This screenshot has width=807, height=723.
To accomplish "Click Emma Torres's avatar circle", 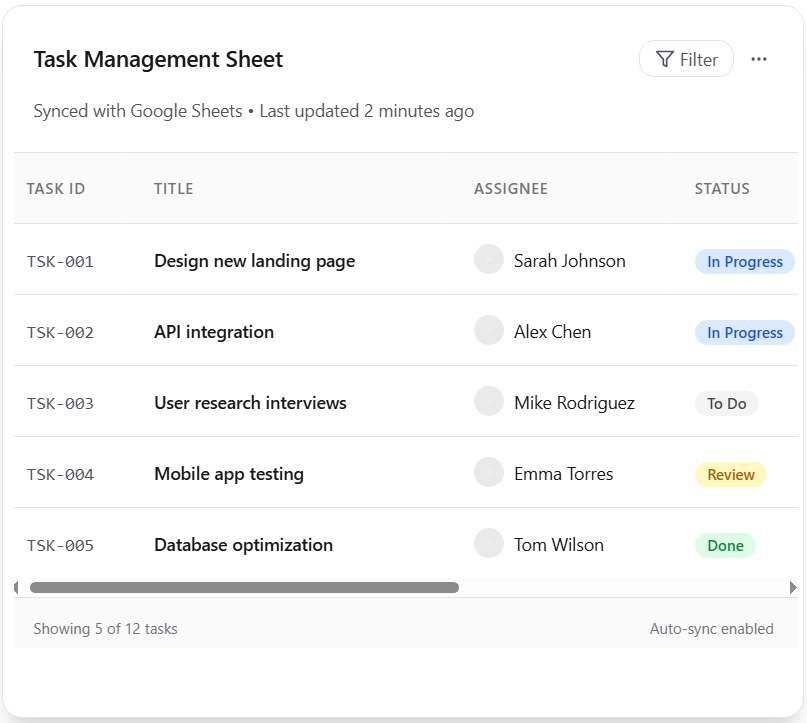I will pos(488,472).
